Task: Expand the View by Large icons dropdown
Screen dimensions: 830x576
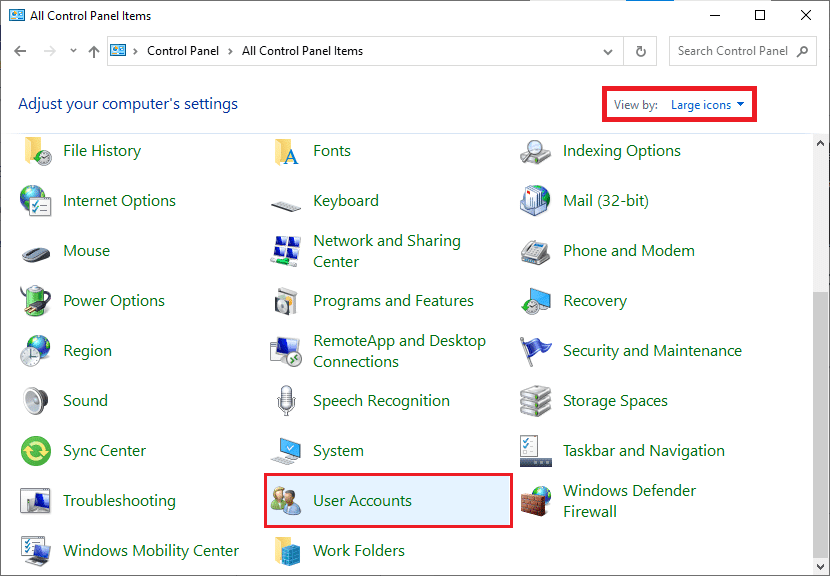Action: 707,105
